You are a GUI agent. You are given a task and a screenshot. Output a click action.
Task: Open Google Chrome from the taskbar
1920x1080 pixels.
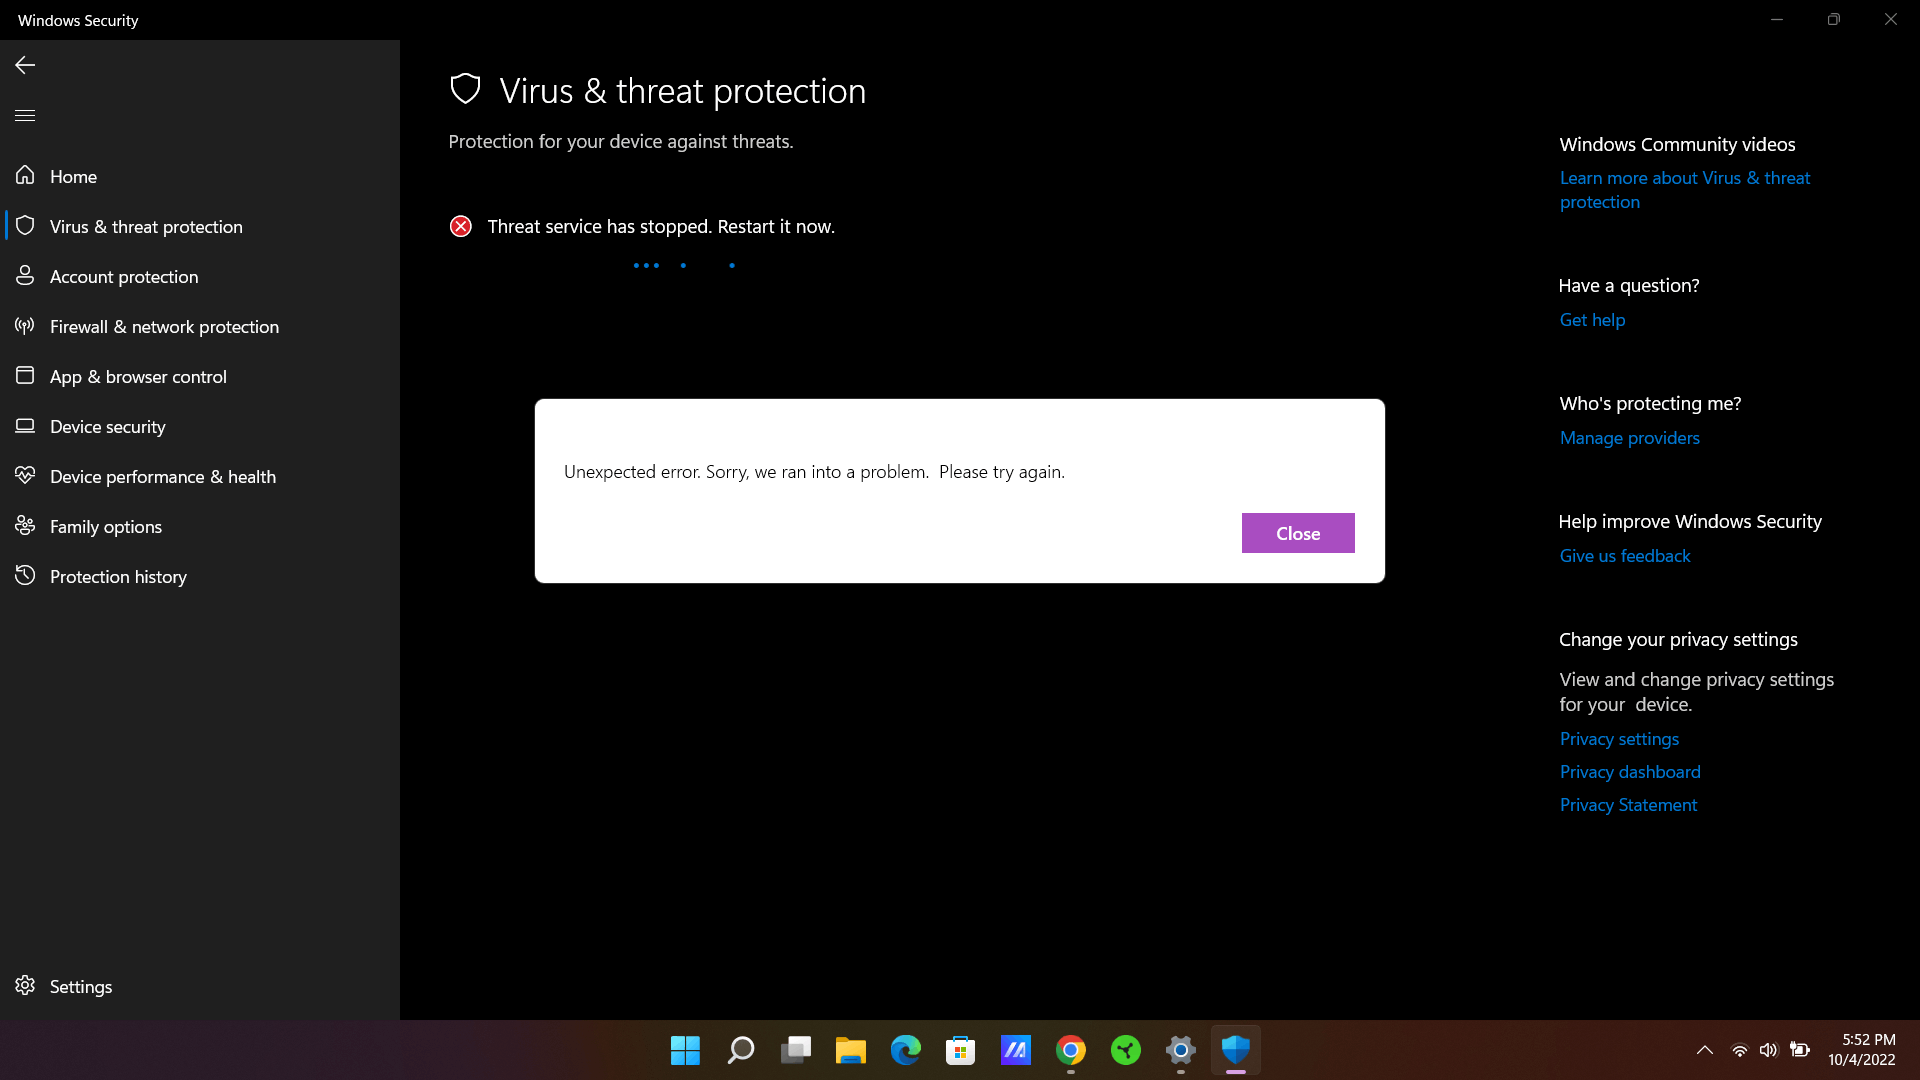click(x=1070, y=1050)
